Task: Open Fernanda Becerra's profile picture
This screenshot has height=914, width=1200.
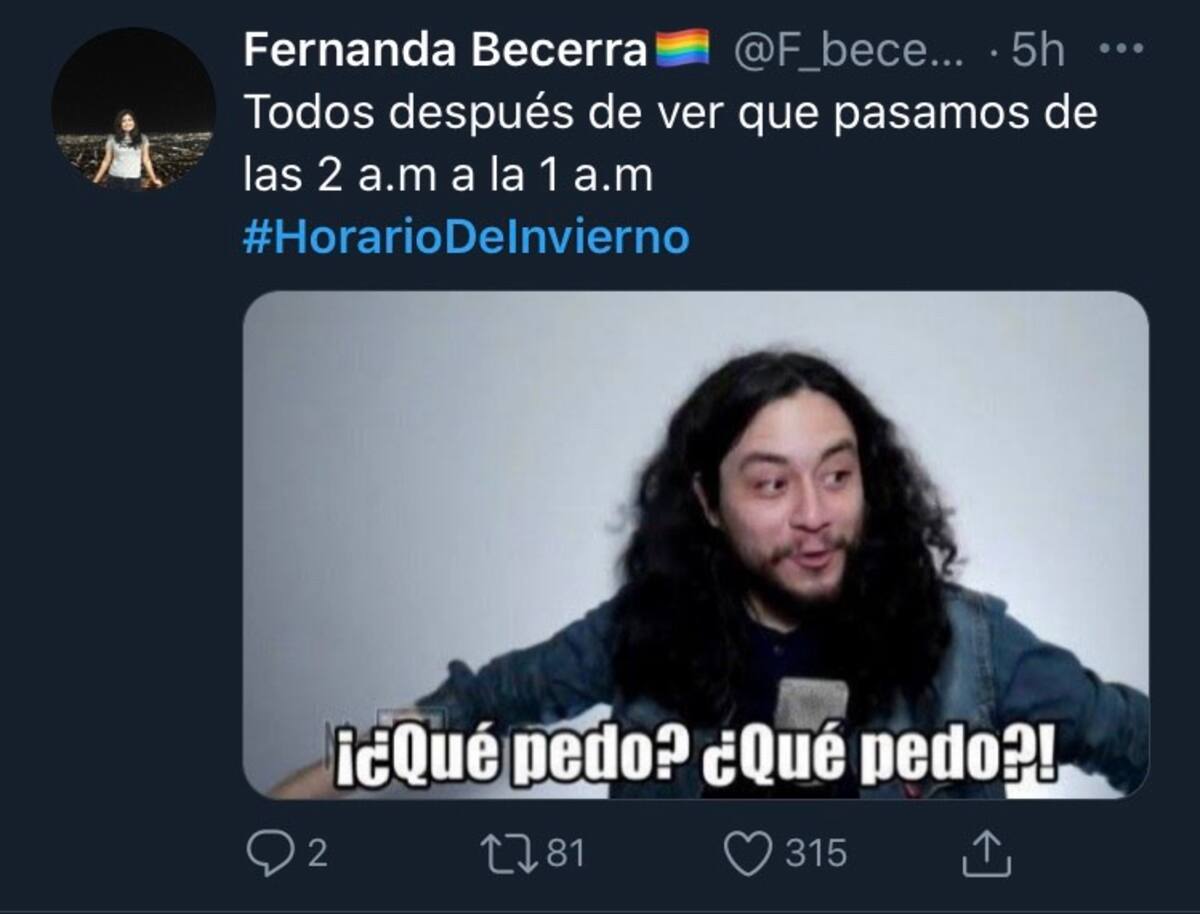Action: tap(134, 108)
